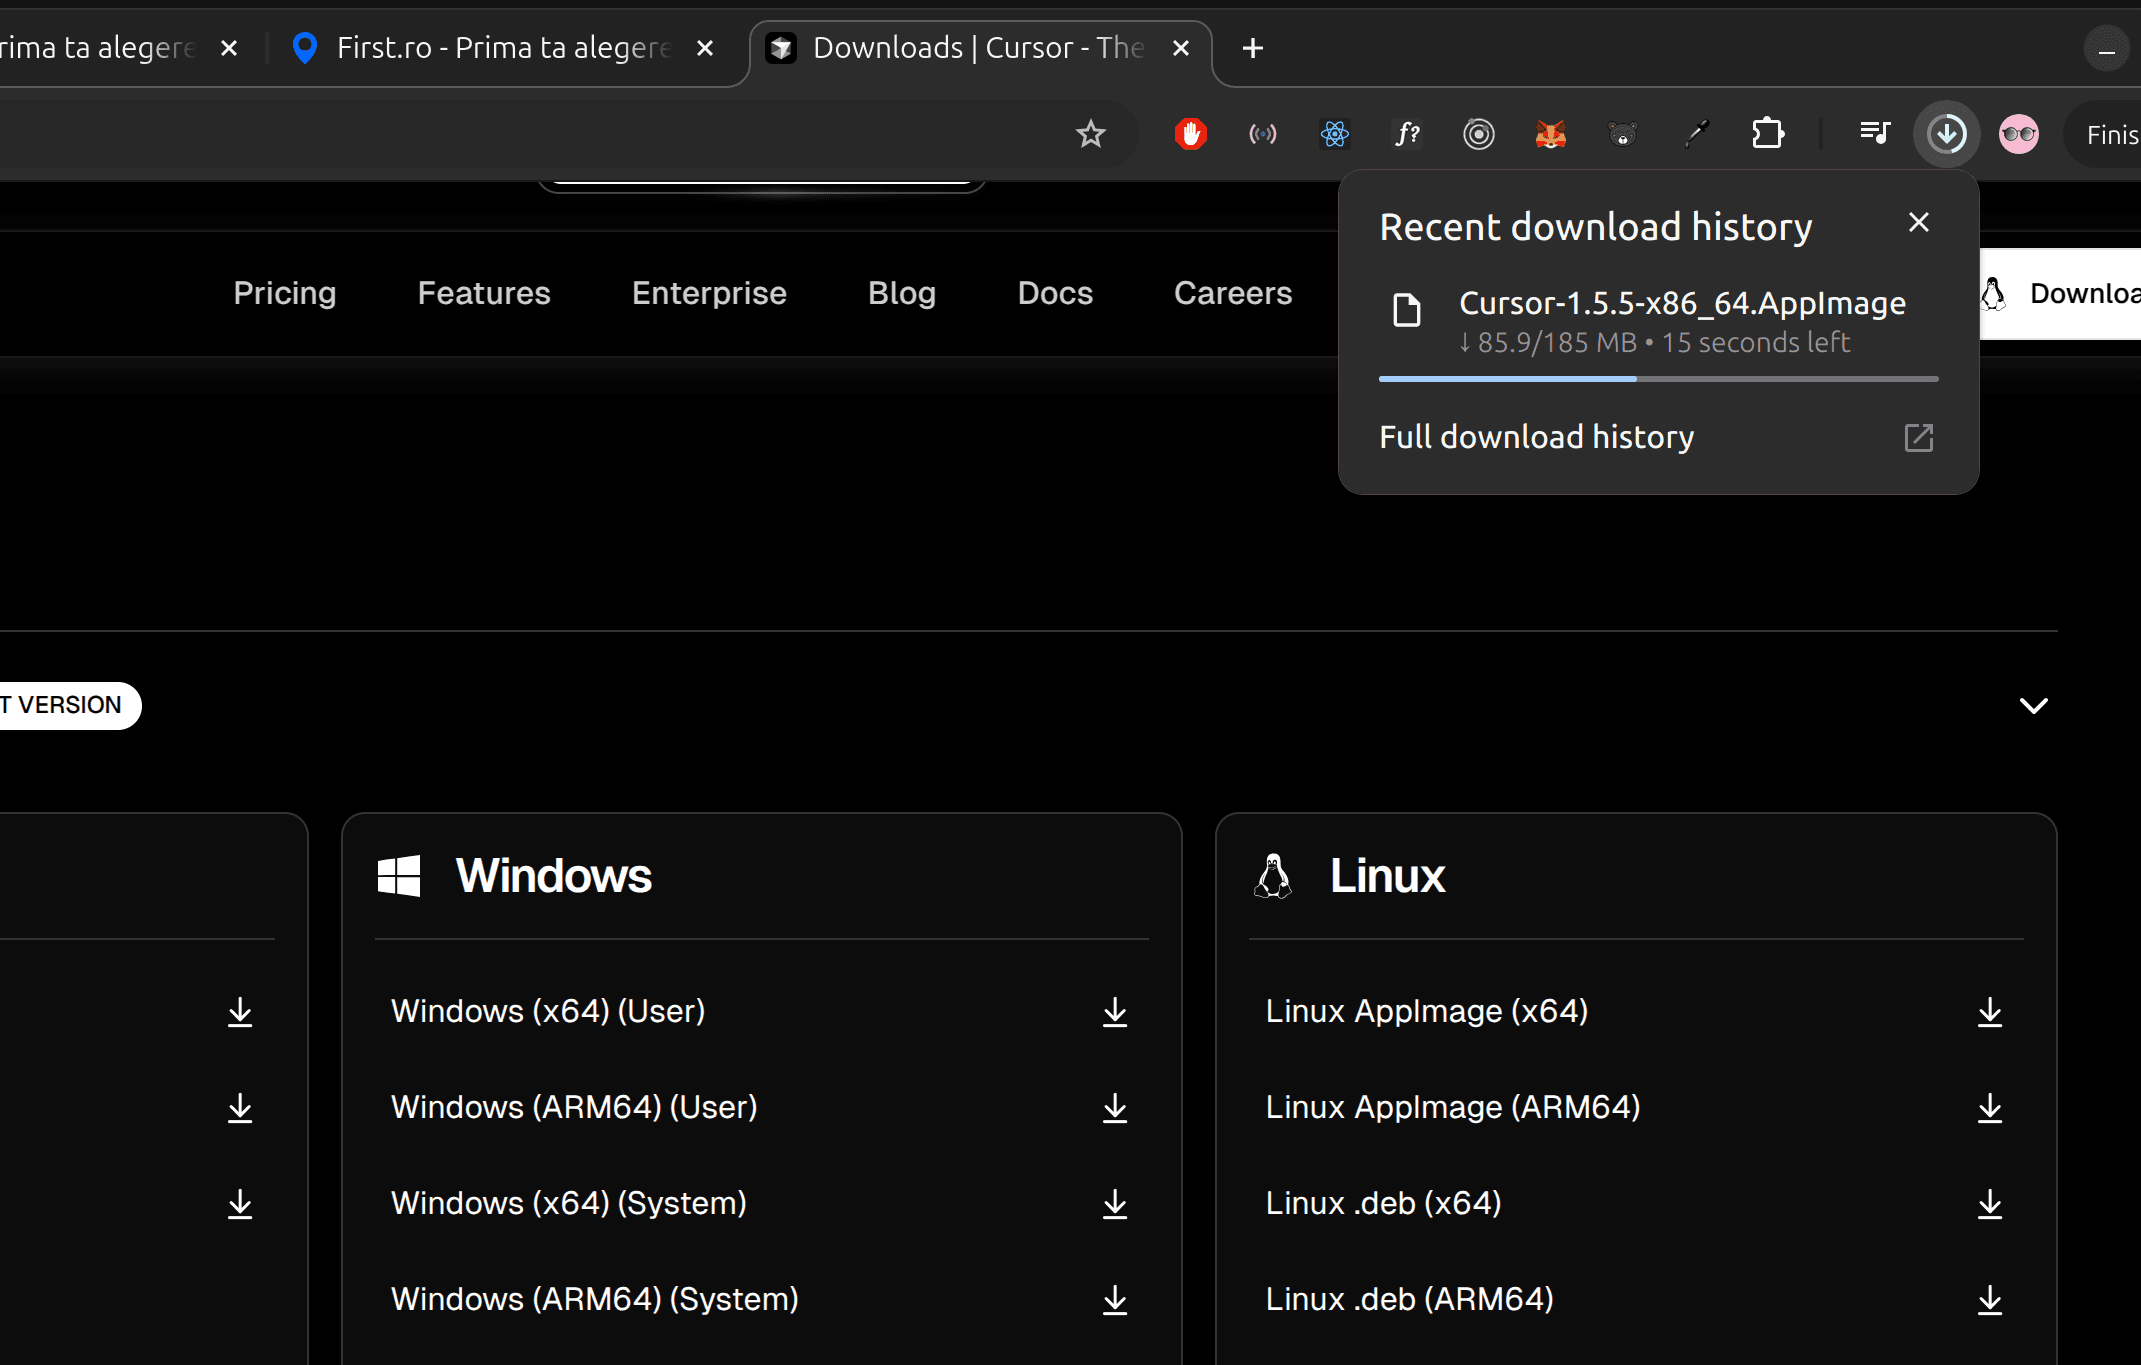Open the Extensions puzzle piece menu
This screenshot has height=1365, width=2141.
1767,134
